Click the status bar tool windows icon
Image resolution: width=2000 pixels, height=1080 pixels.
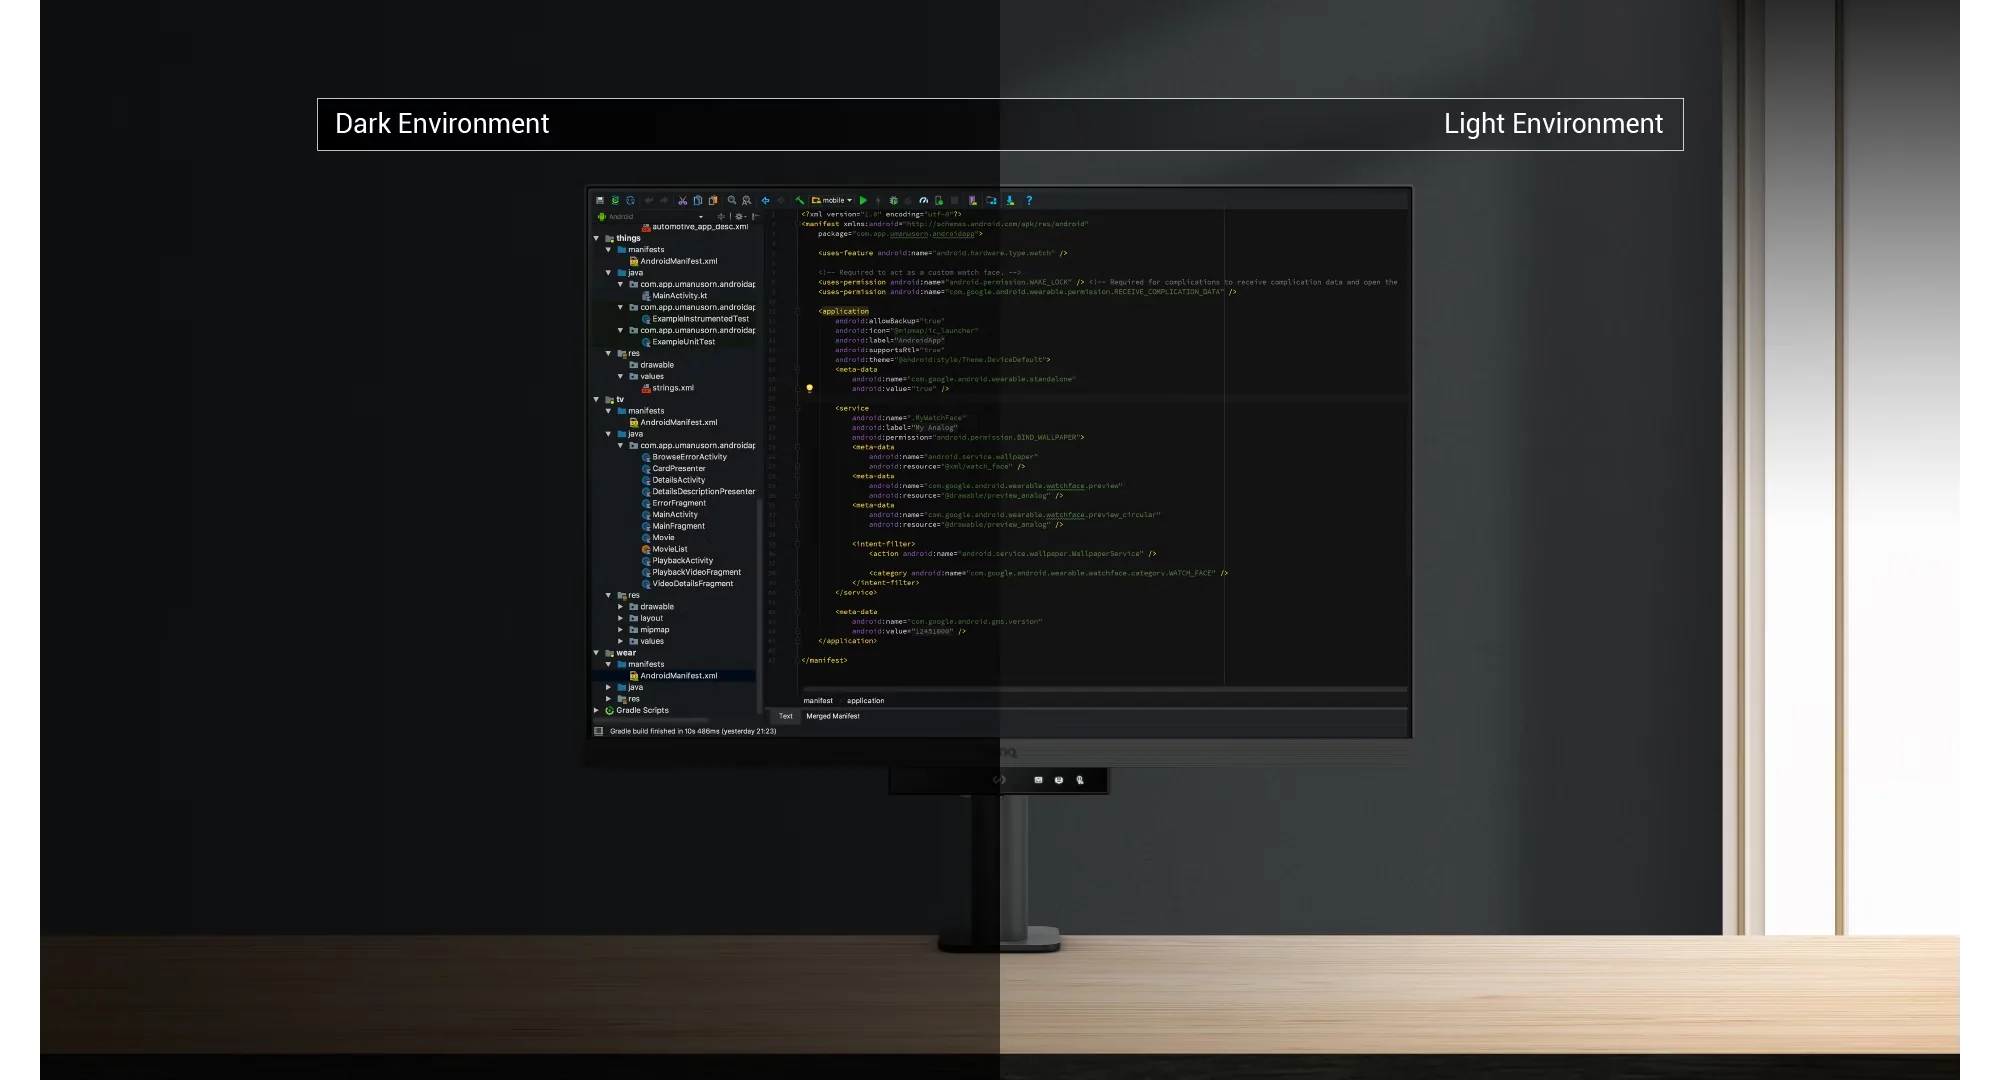[599, 731]
